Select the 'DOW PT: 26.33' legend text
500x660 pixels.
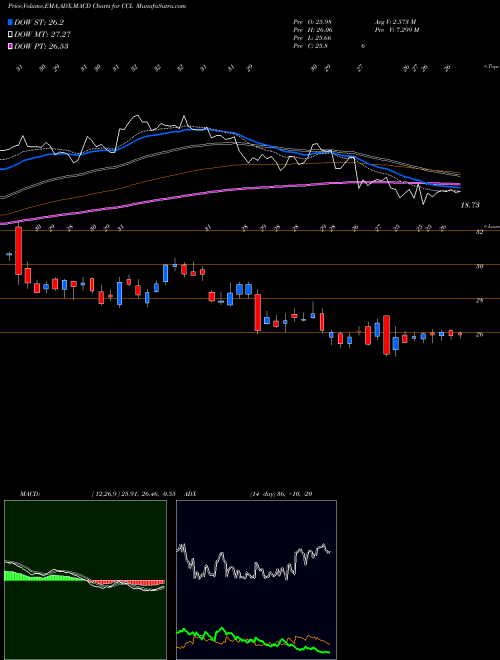[42, 46]
